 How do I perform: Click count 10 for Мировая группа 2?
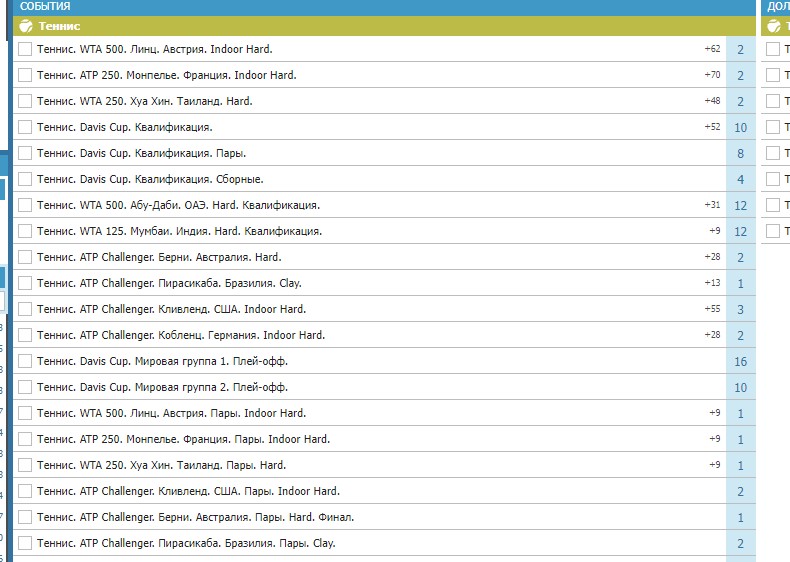(741, 388)
